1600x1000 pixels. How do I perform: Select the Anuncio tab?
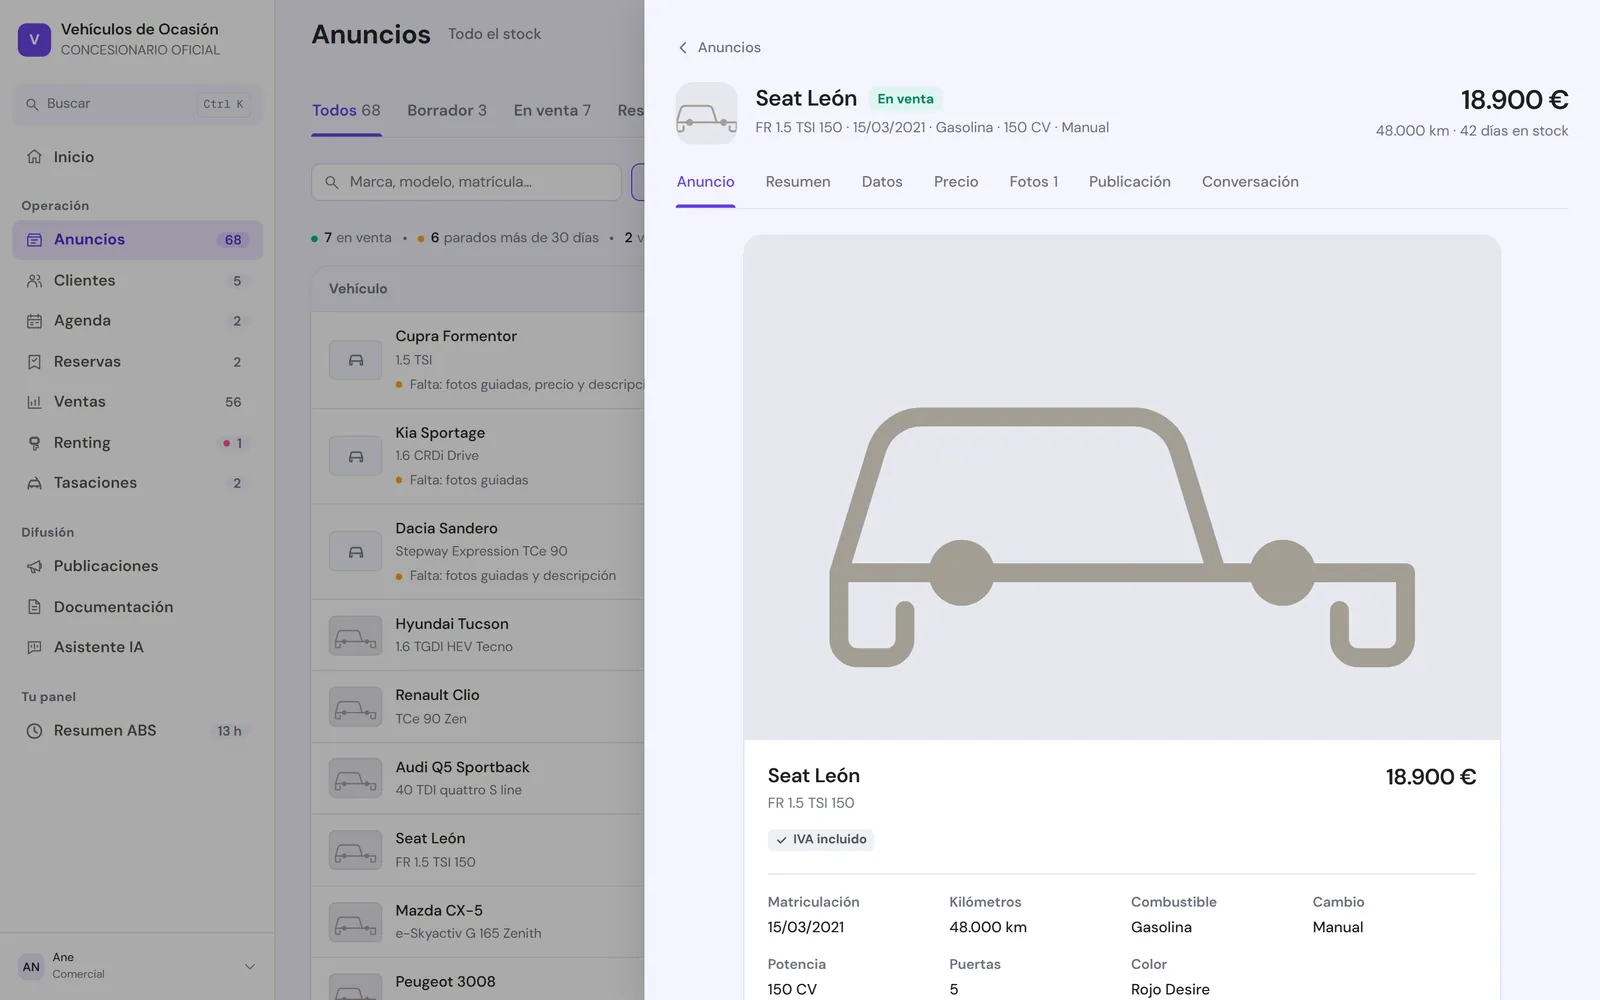pyautogui.click(x=705, y=182)
